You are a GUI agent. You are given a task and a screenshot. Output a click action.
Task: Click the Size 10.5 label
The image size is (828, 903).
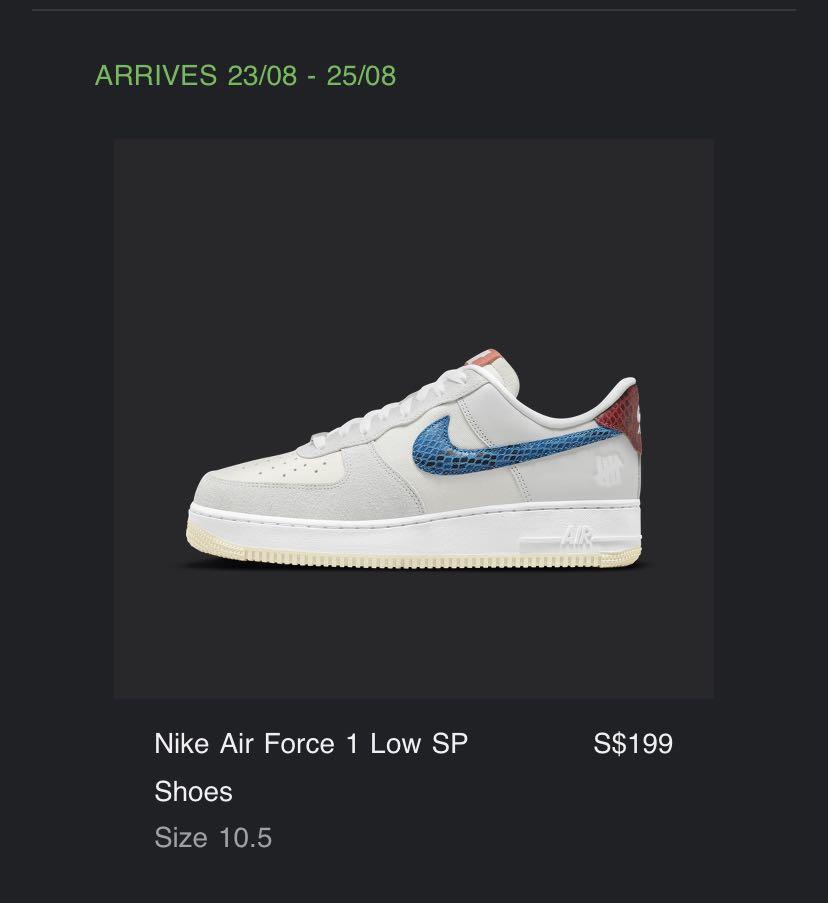click(213, 838)
